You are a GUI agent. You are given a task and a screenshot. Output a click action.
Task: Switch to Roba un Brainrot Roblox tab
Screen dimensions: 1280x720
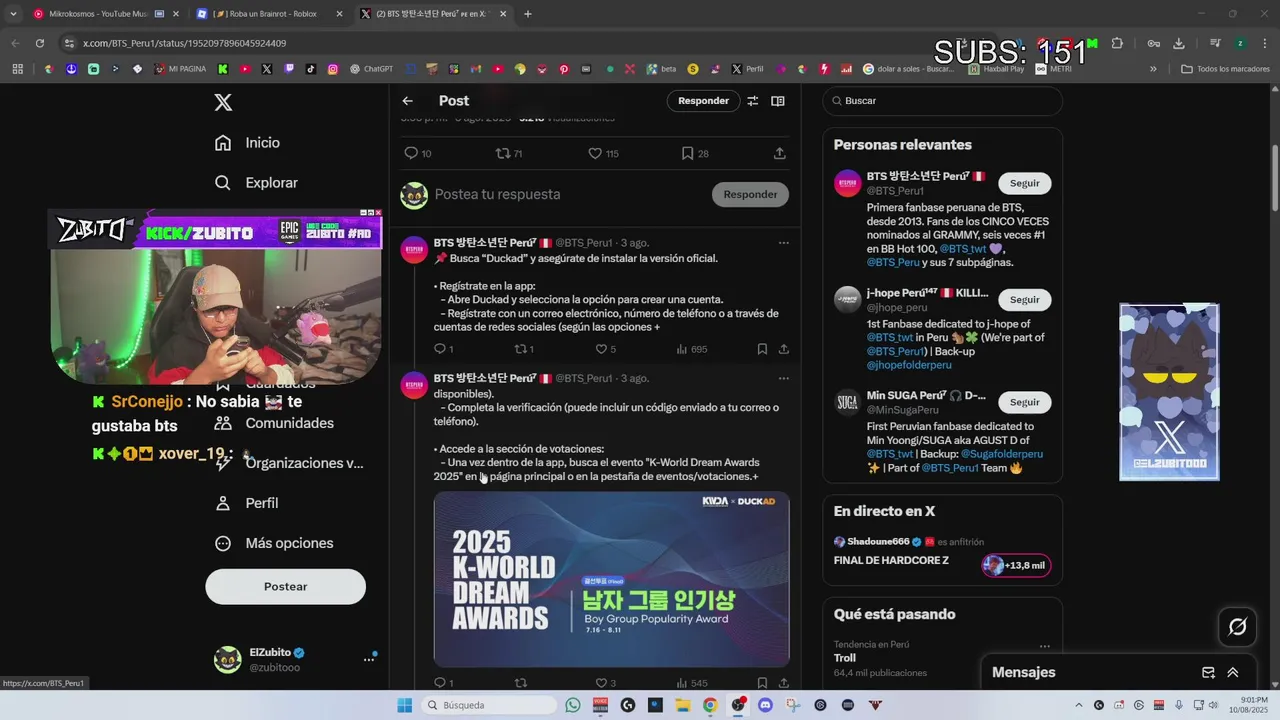click(268, 14)
